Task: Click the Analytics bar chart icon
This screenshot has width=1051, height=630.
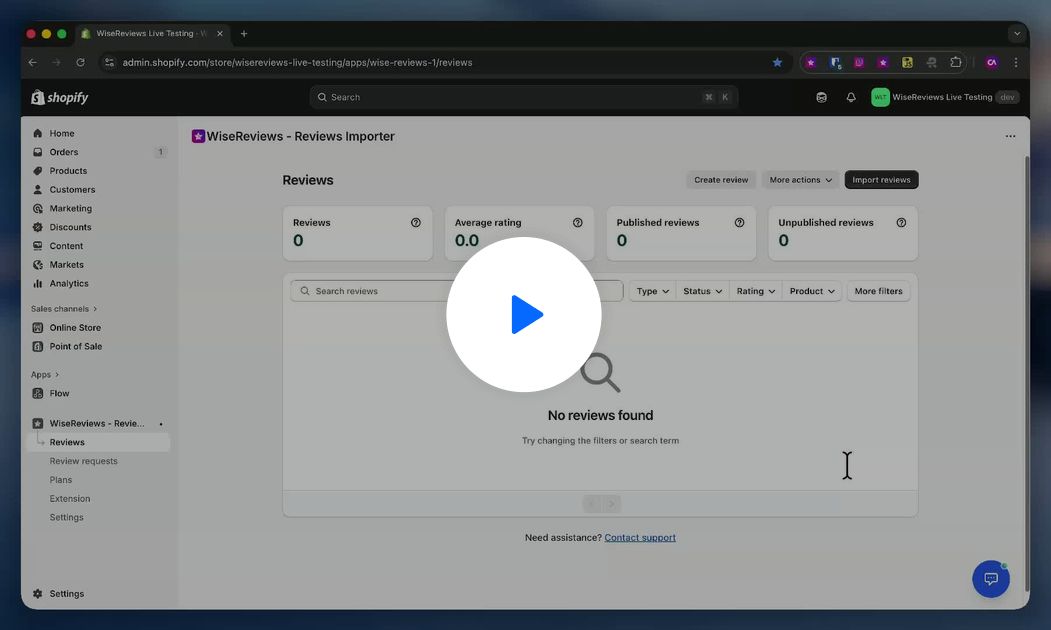Action: point(38,284)
